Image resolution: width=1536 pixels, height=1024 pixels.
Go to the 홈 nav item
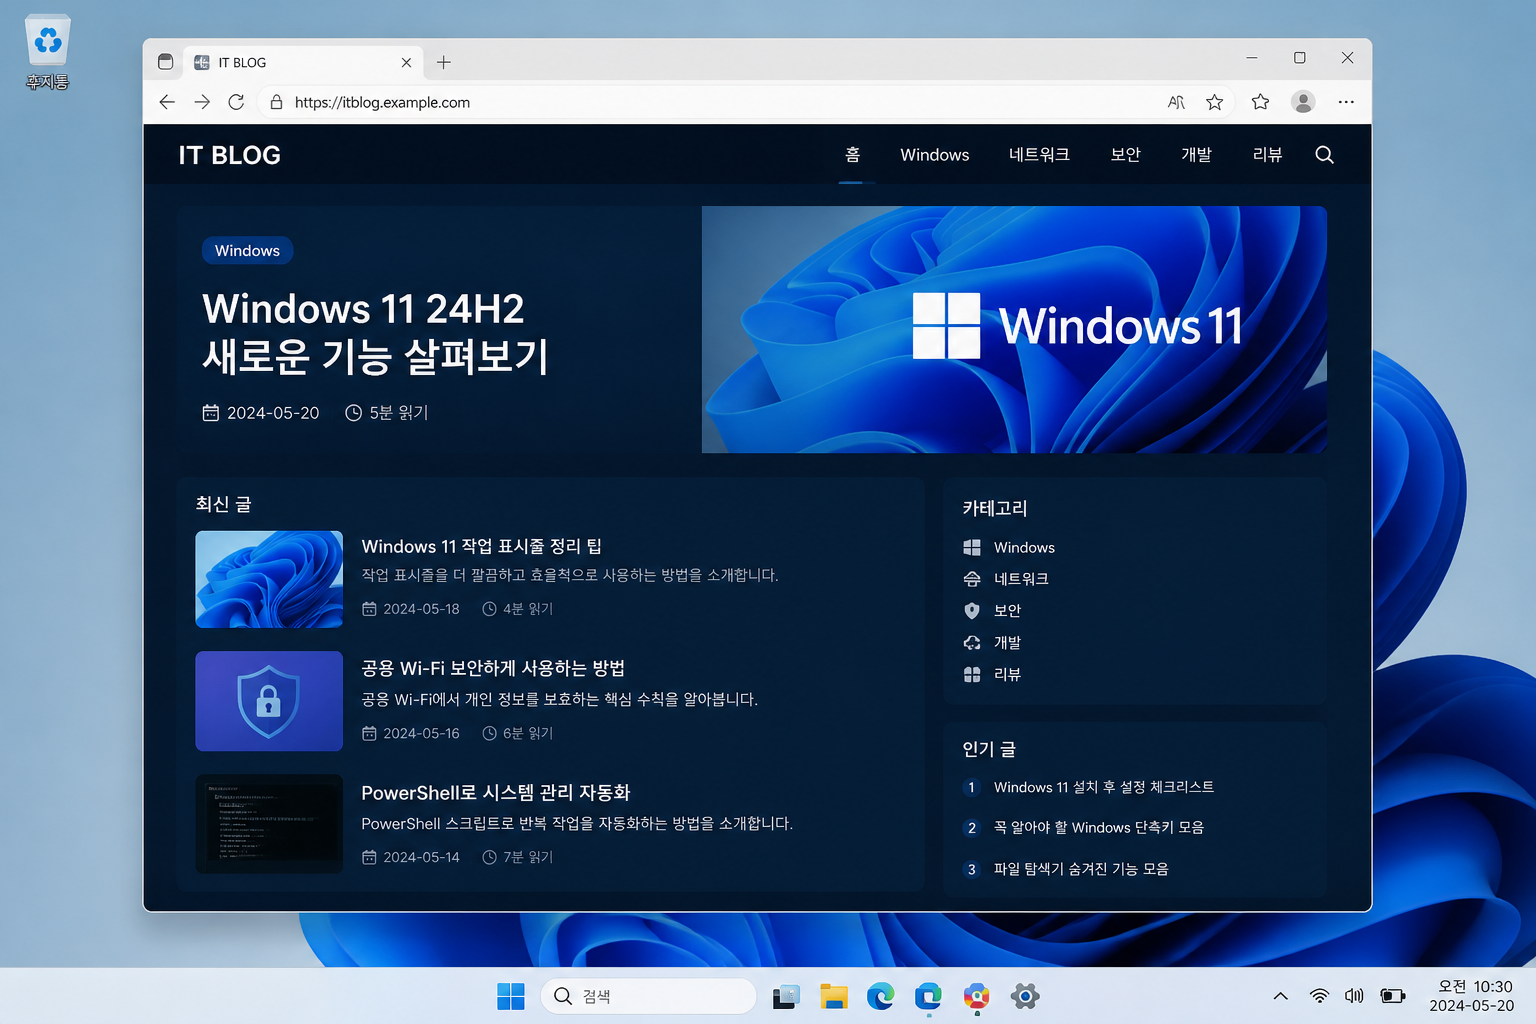pos(852,155)
